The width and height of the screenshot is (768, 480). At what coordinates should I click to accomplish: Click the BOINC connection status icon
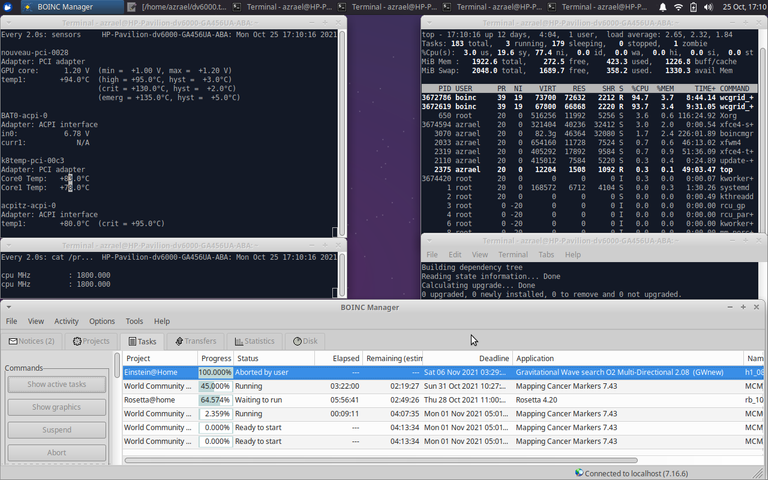click(x=579, y=473)
